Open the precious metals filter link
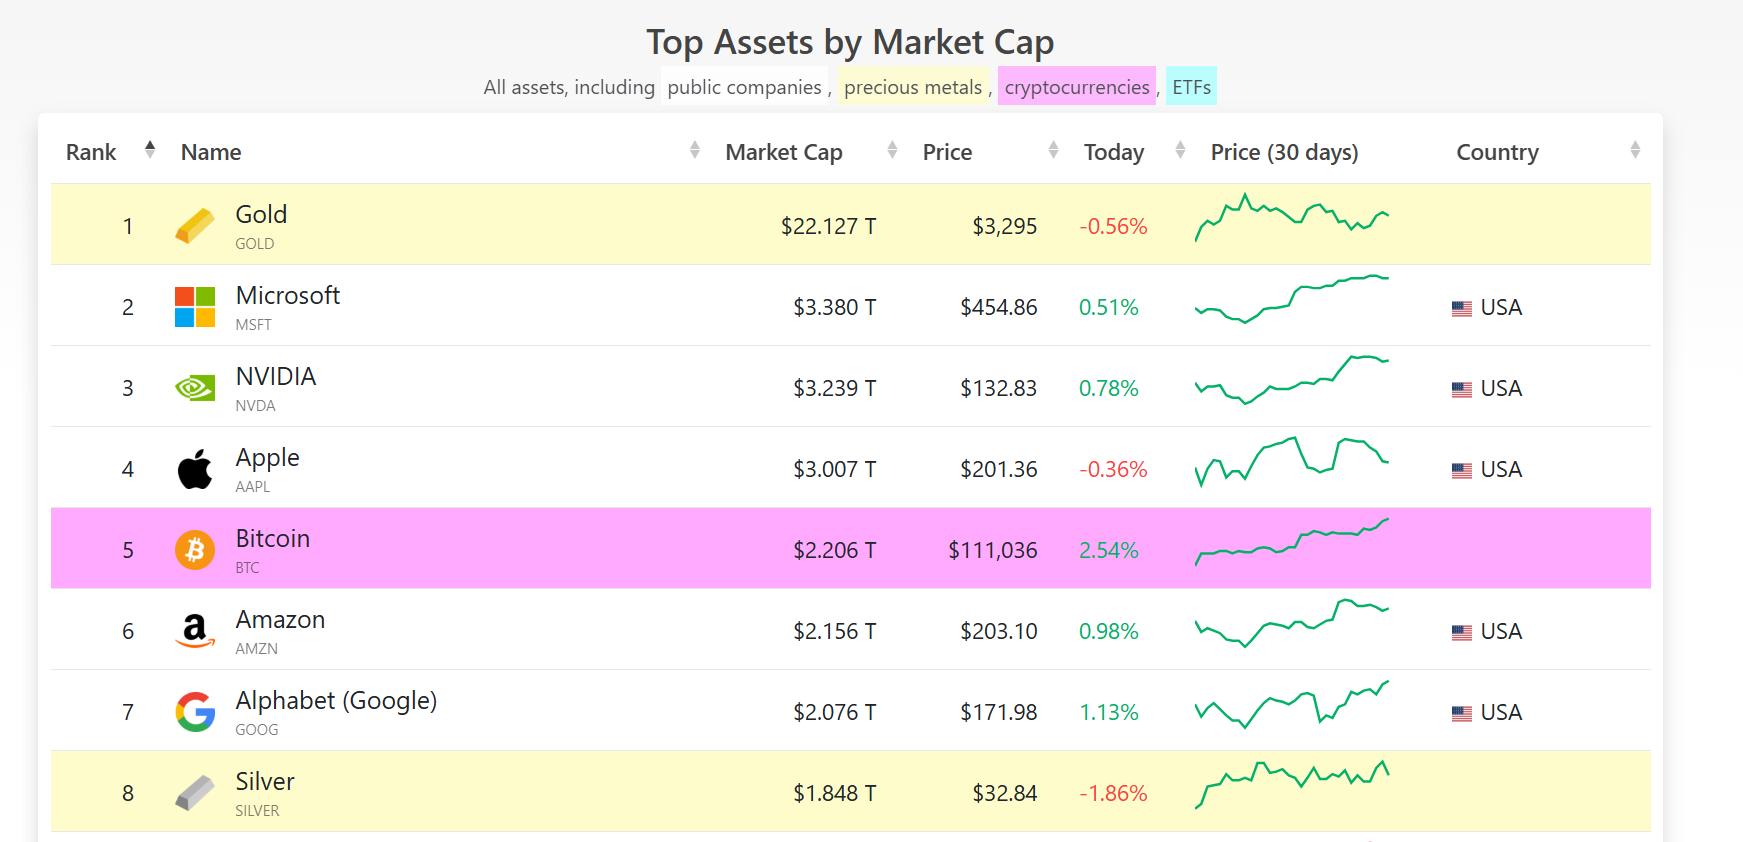Image resolution: width=1743 pixels, height=842 pixels. [913, 87]
